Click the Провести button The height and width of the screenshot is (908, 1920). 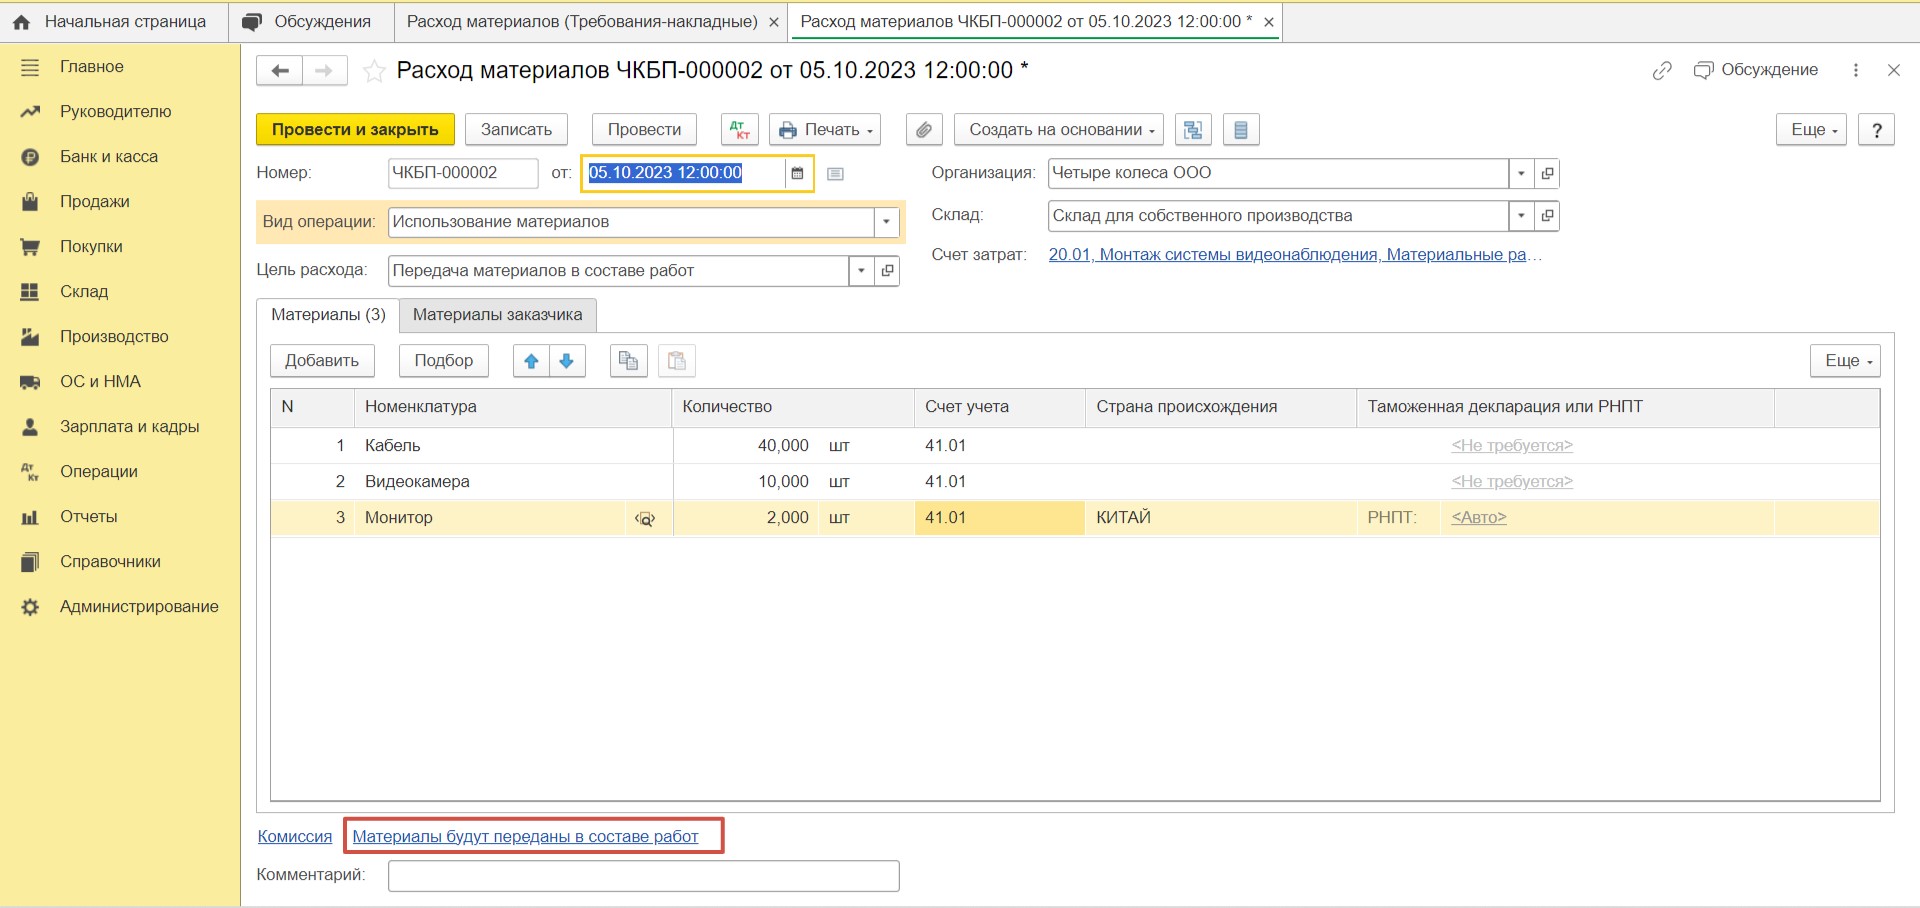[644, 130]
